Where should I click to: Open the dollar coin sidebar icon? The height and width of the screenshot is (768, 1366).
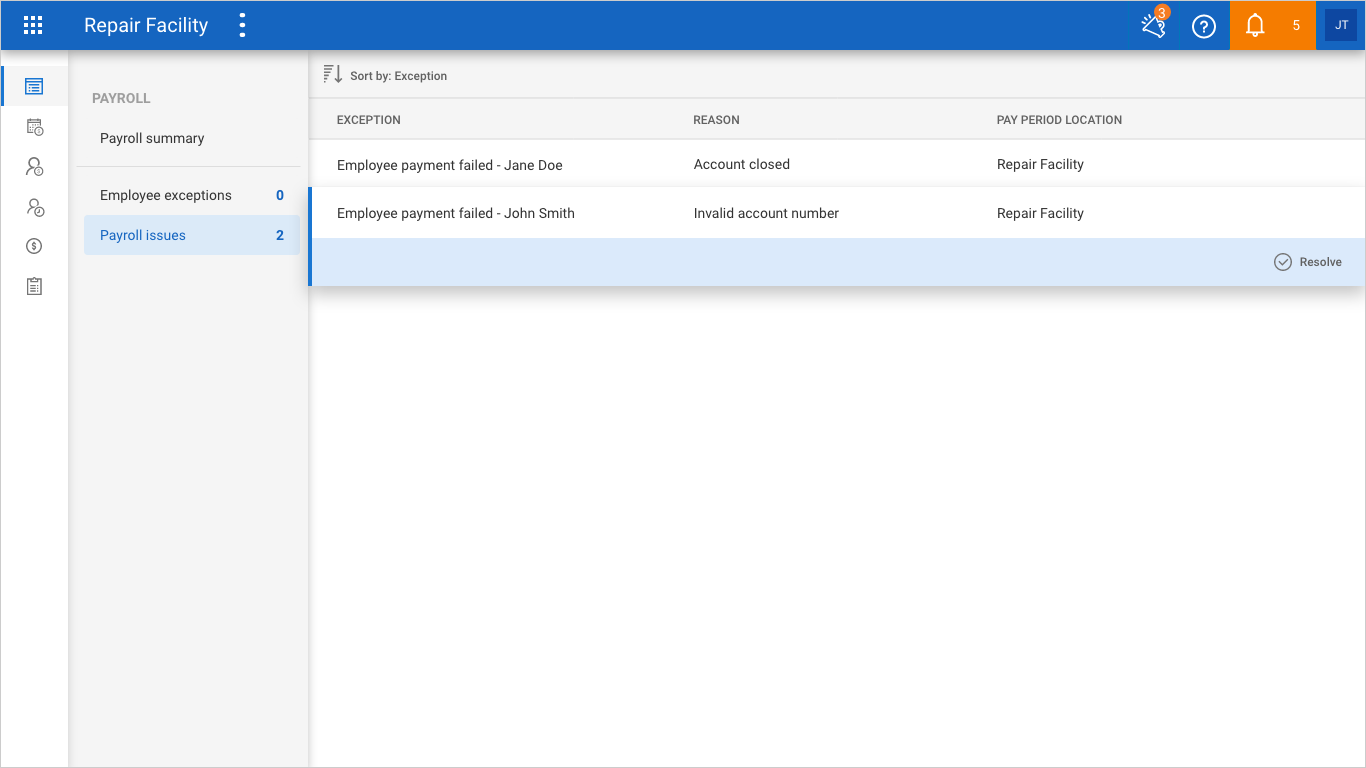[x=34, y=246]
